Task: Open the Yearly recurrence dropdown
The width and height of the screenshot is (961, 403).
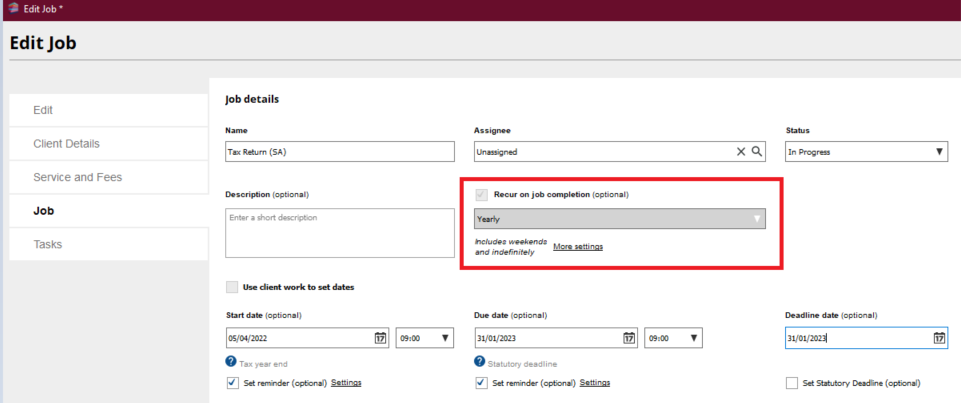Action: click(620, 218)
